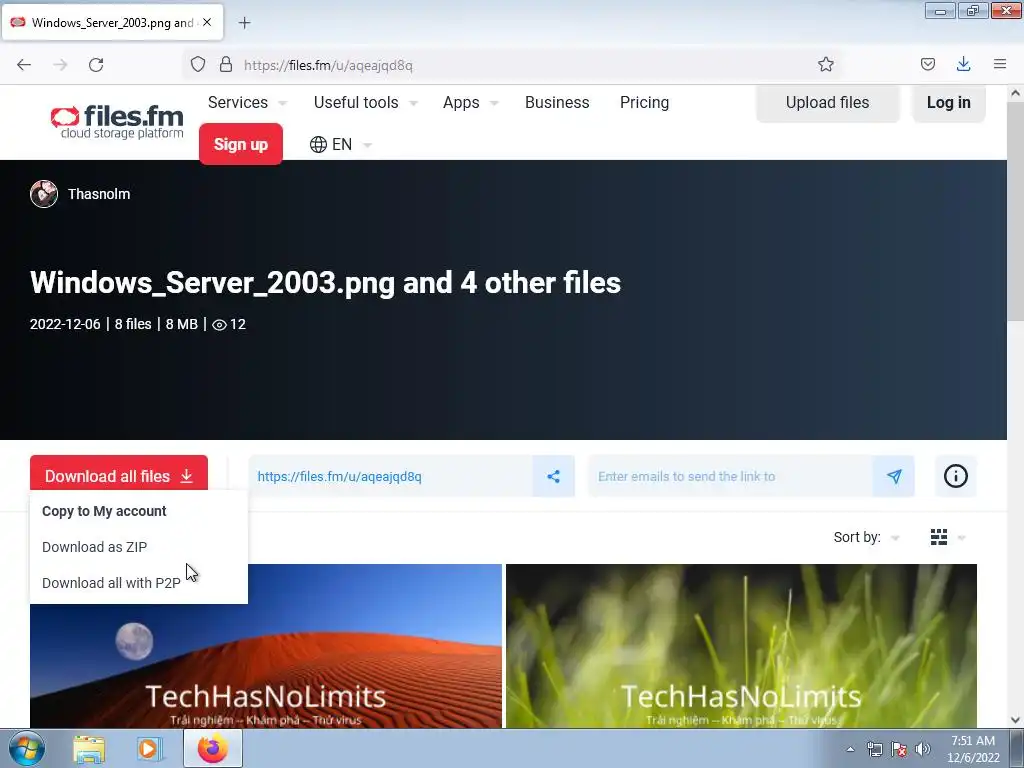This screenshot has height=768, width=1024.
Task: Click the Show desktop strip
Action: pos(1017,749)
